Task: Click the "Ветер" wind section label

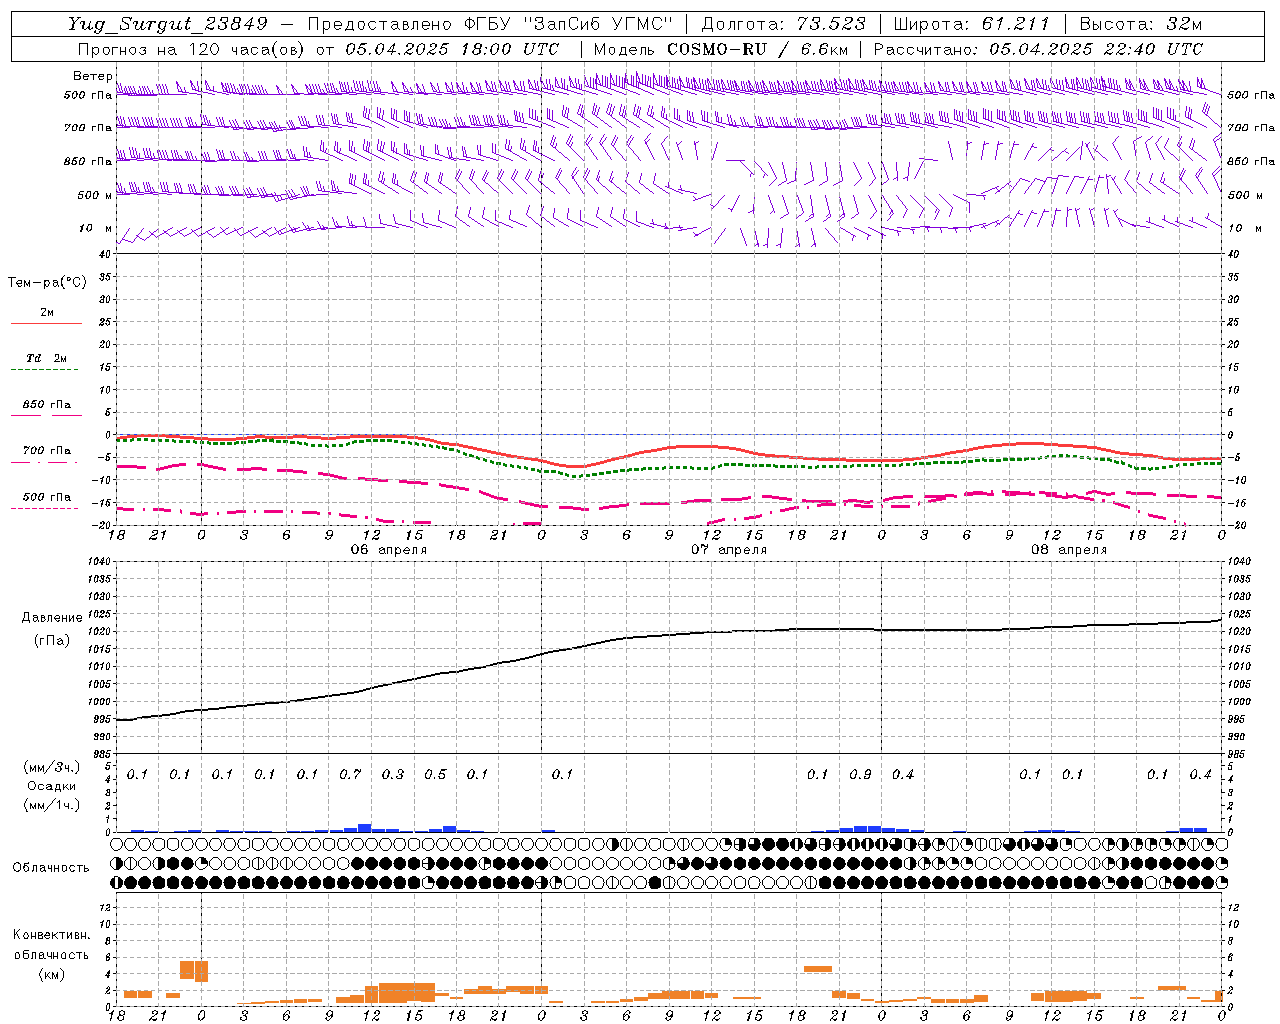Action: (92, 76)
